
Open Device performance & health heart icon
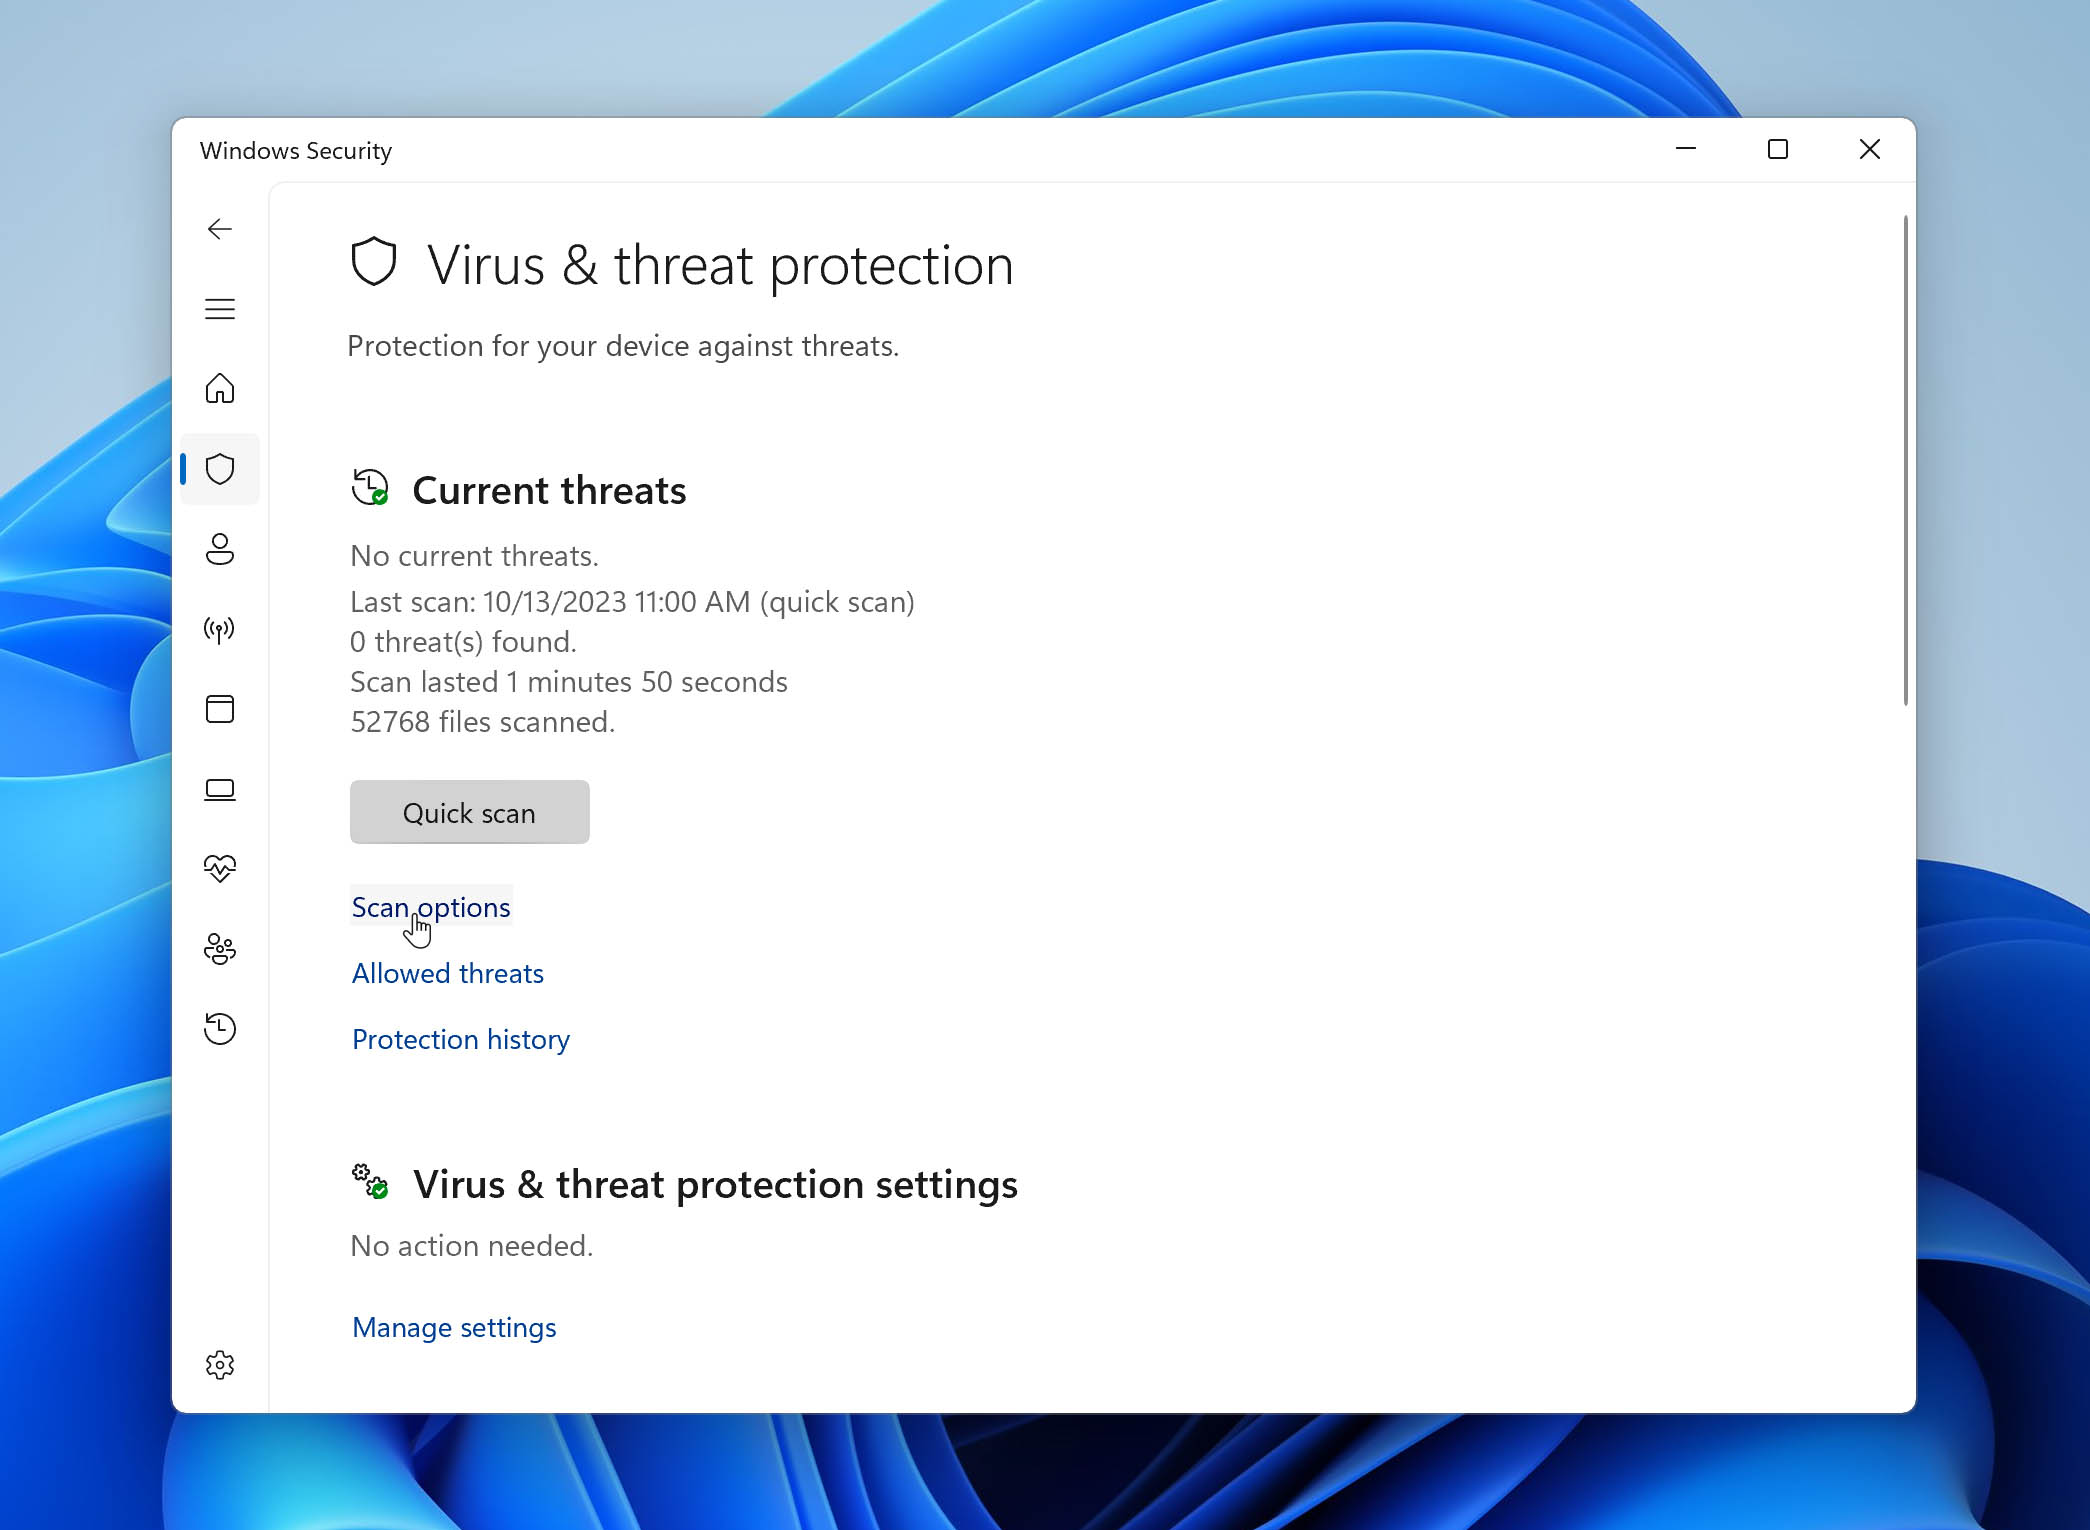220,868
